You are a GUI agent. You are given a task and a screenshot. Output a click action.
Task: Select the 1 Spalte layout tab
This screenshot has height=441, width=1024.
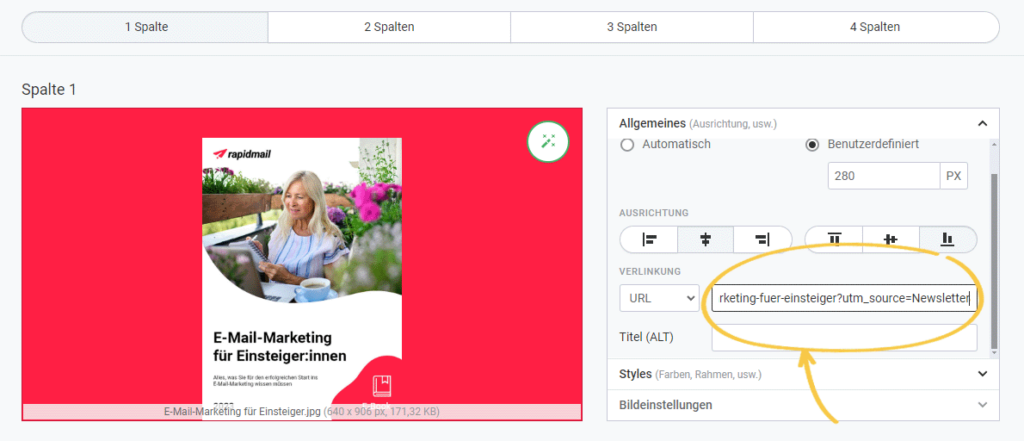[x=145, y=27]
